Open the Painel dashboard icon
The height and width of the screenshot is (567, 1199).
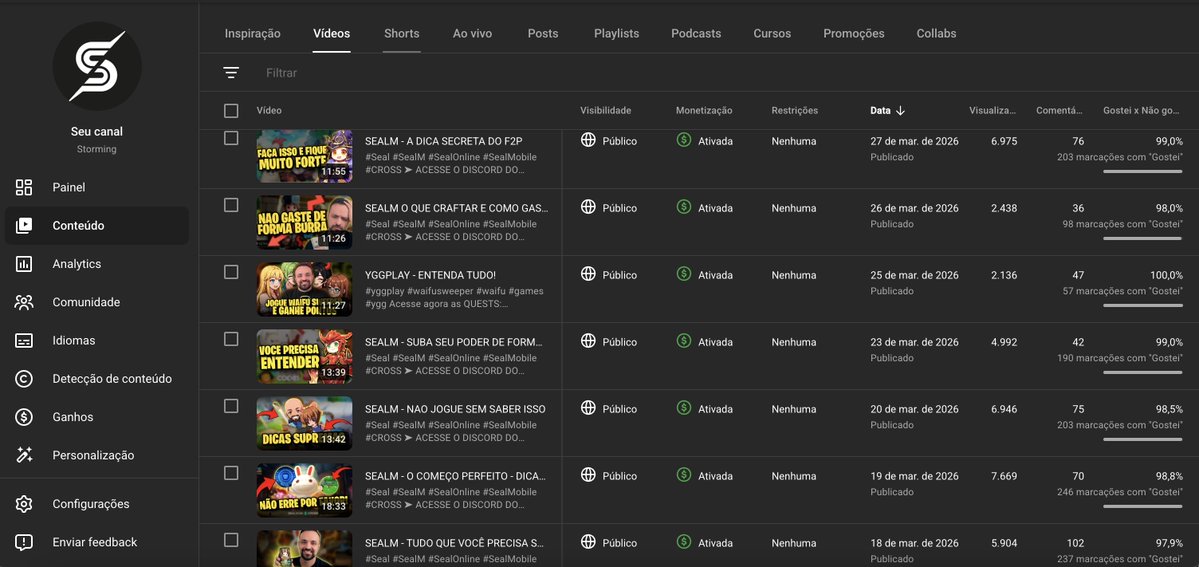[x=24, y=187]
